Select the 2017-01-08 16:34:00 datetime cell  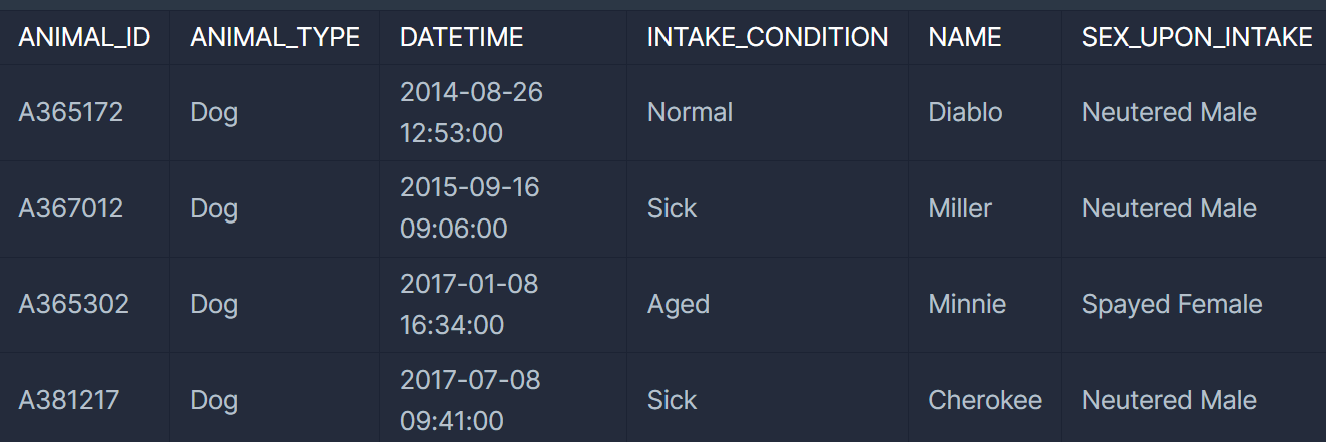[469, 304]
